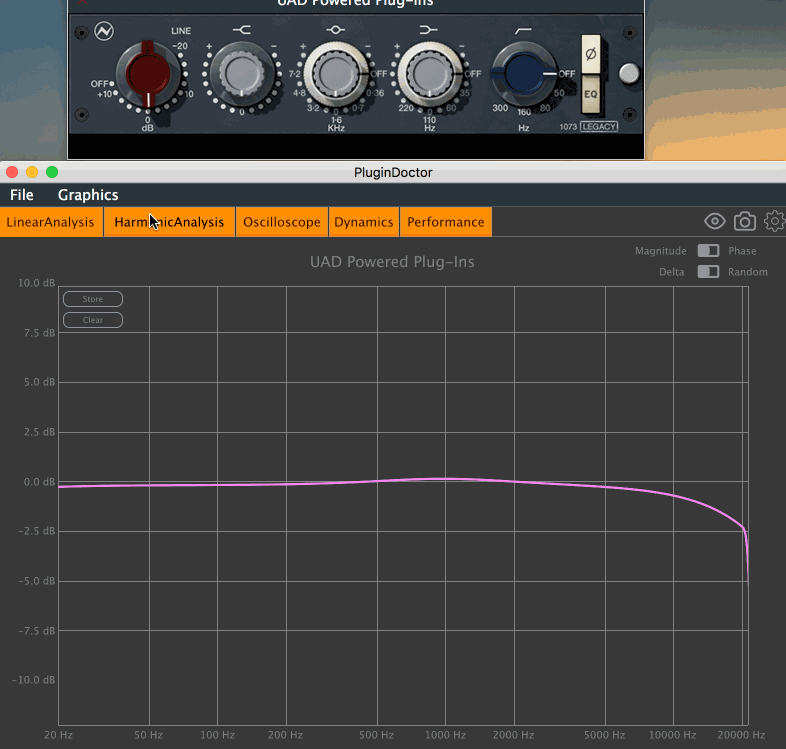Click the 300 Hz filter marking
Screen dimensions: 786x749
tap(500, 108)
